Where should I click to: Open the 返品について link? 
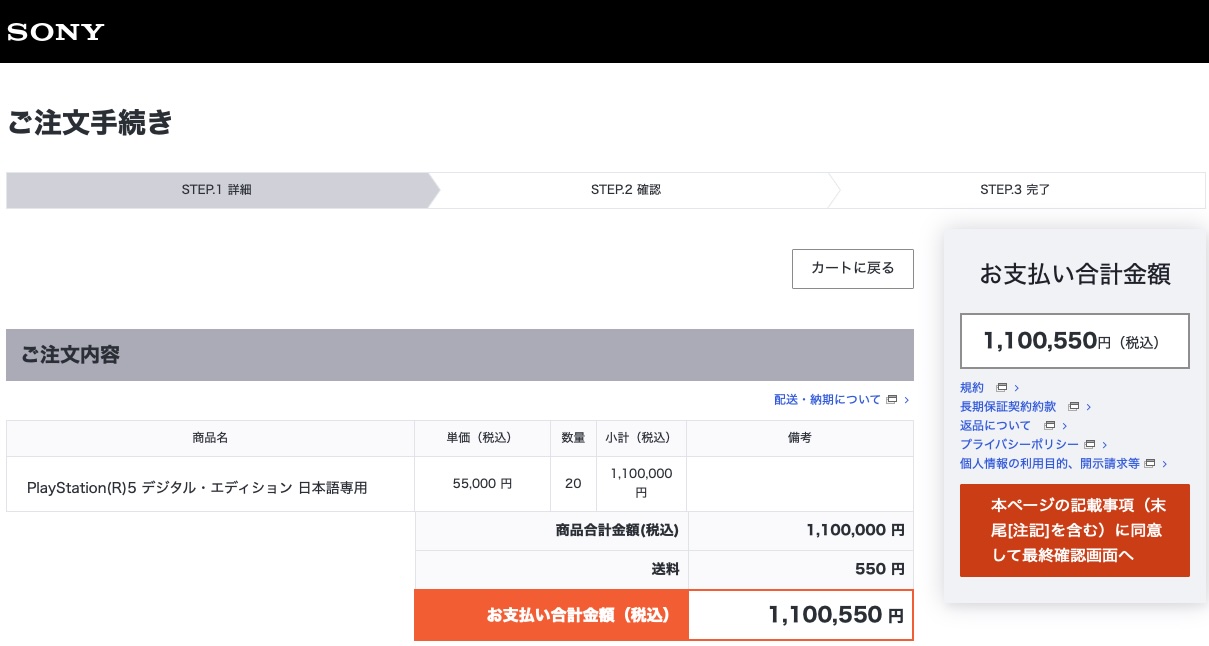[995, 426]
